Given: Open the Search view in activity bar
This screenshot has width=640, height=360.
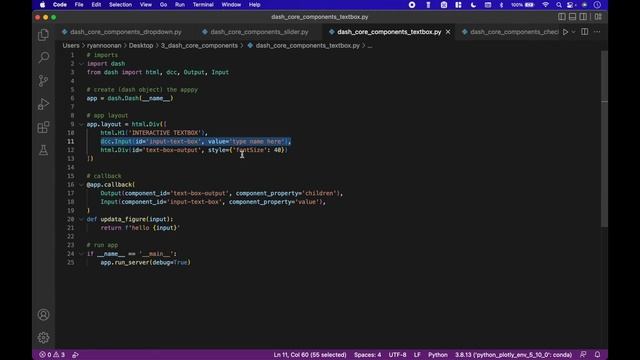Looking at the screenshot, I should [x=43, y=57].
